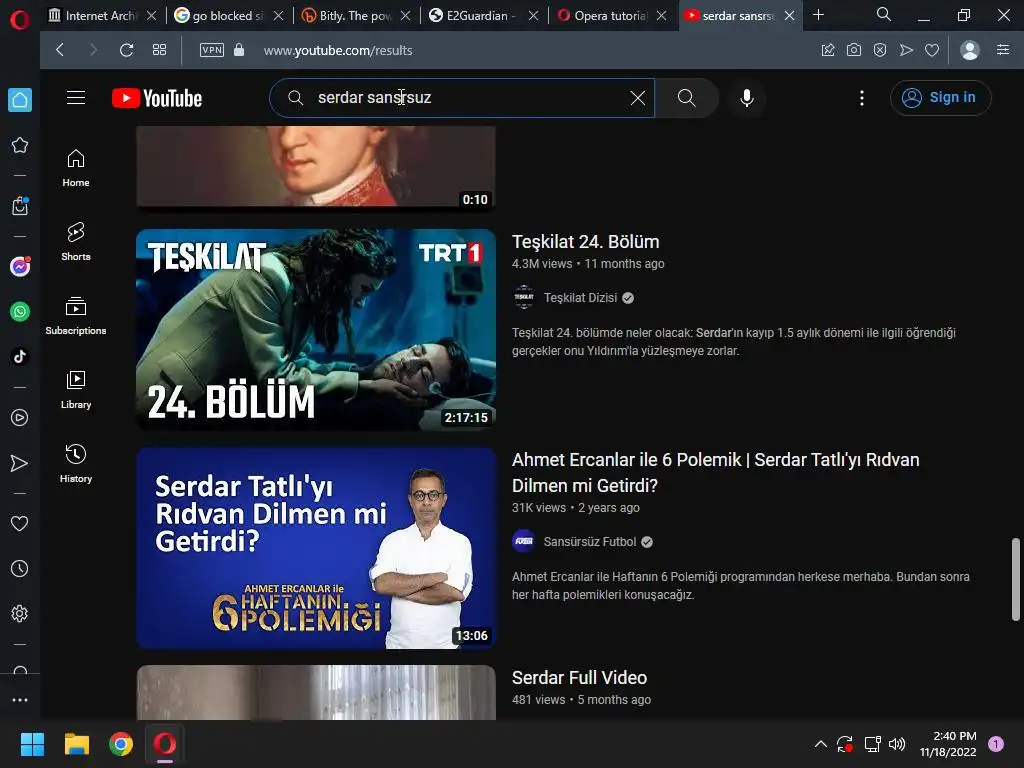Screen dimensions: 1024x768
Task: Go to YouTube Home
Action: (x=76, y=168)
